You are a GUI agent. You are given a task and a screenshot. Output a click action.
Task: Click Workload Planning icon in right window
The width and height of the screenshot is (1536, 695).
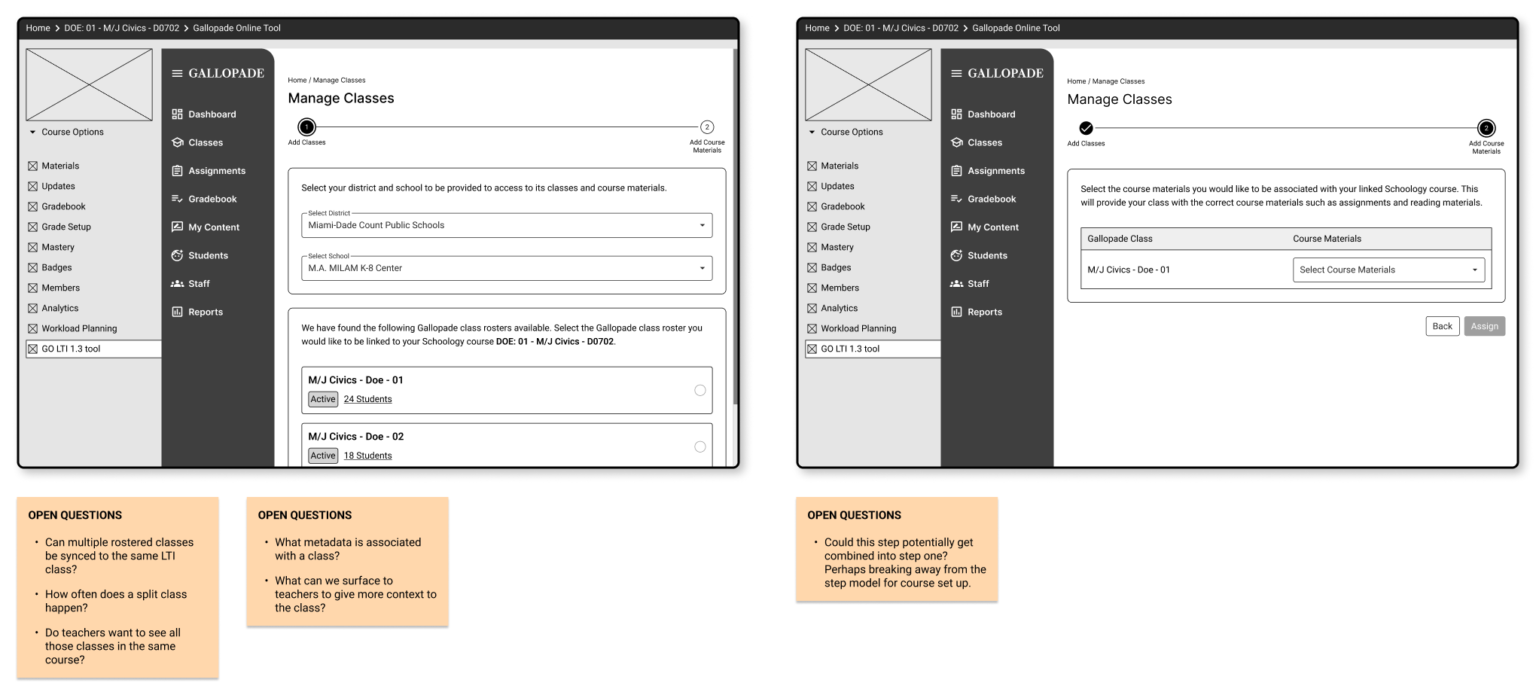pos(811,328)
